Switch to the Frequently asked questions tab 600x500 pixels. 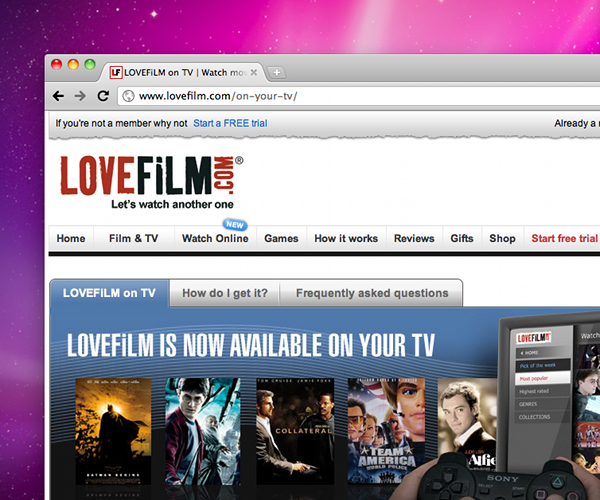372,293
